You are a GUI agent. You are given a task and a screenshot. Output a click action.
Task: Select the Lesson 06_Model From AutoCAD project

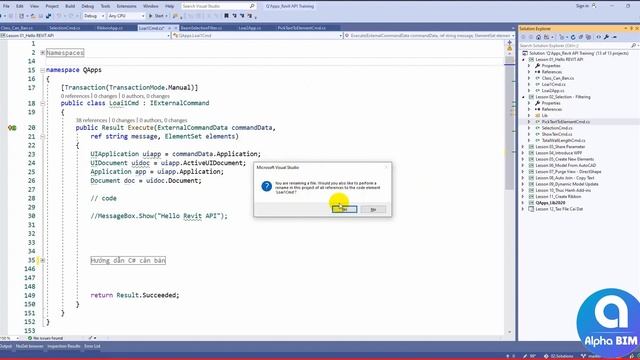coord(566,165)
